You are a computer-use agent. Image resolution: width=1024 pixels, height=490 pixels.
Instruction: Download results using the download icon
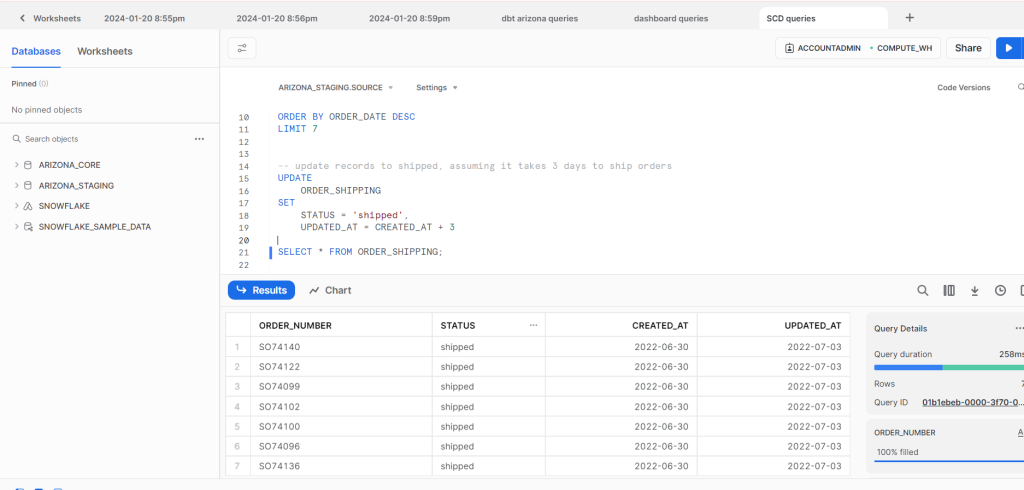[x=975, y=290]
